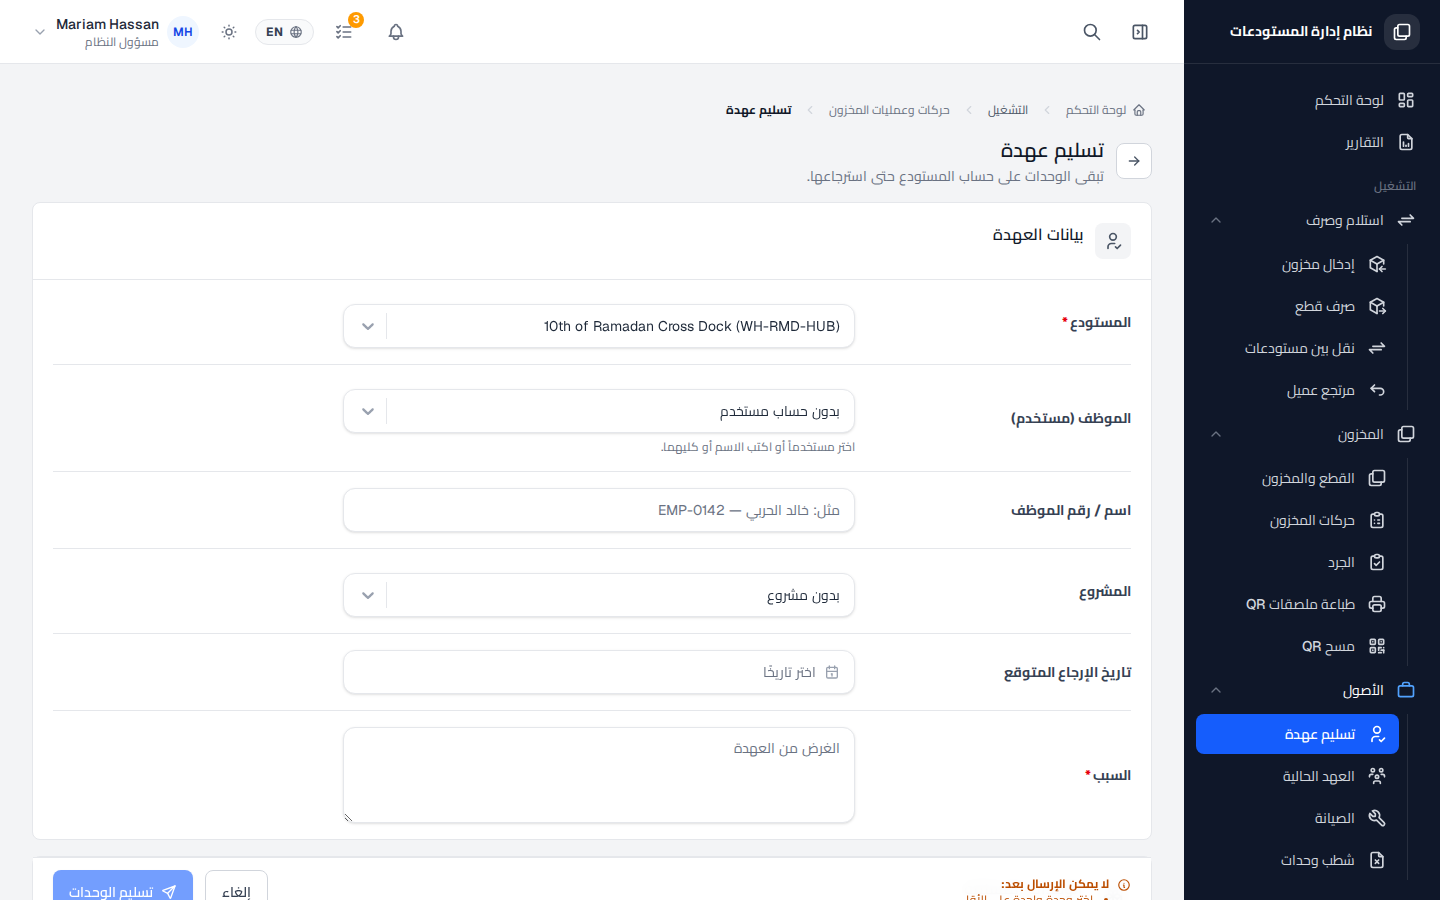This screenshot has height=900, width=1440.
Task: Click the MH avatar
Action: click(183, 32)
